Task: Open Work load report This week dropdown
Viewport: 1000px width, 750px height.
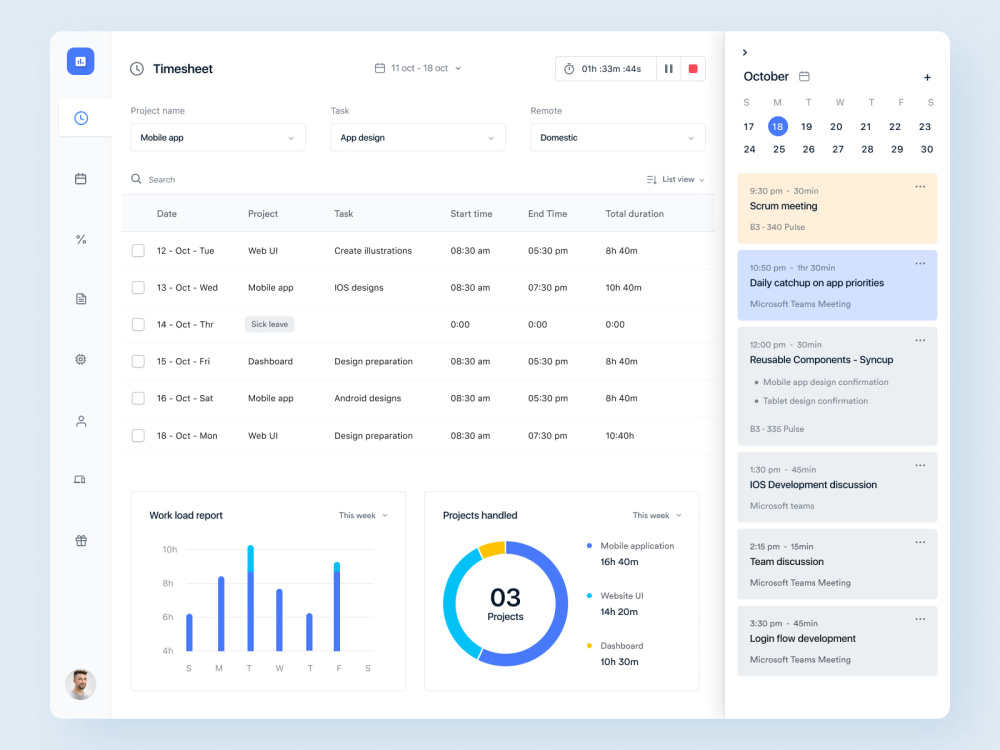Action: 363,515
